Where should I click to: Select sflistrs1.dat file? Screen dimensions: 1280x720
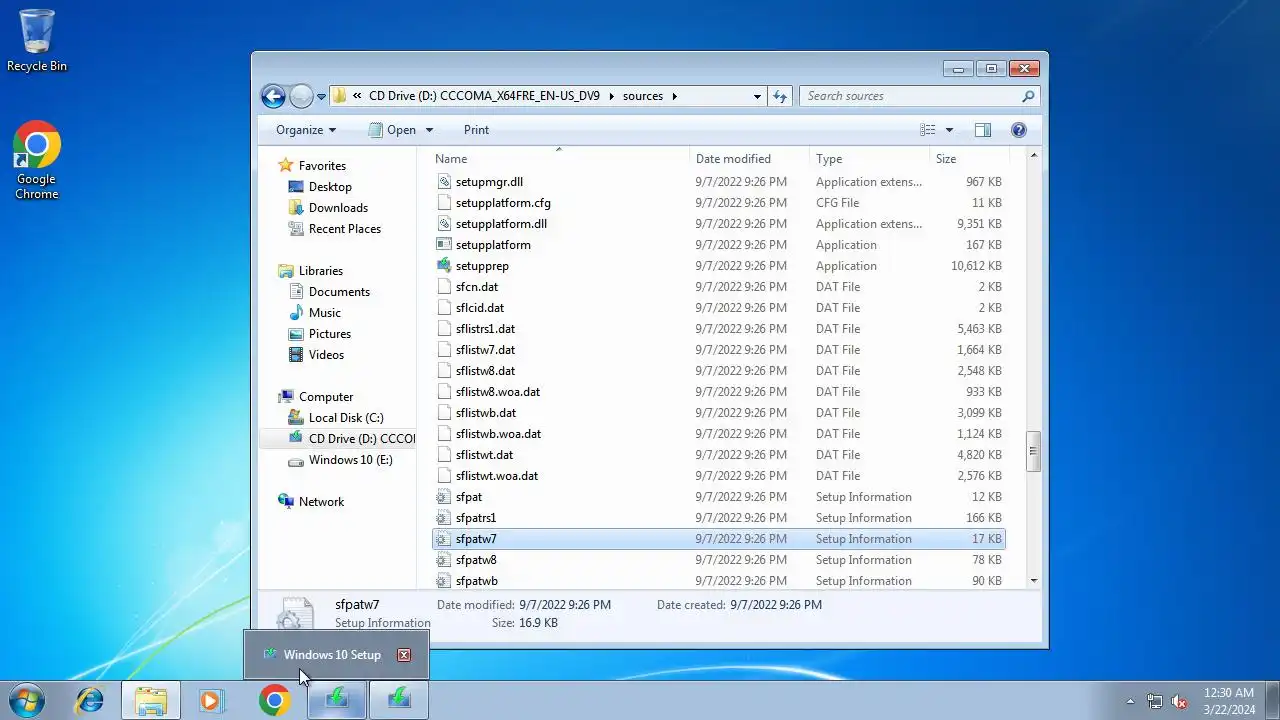coord(485,329)
